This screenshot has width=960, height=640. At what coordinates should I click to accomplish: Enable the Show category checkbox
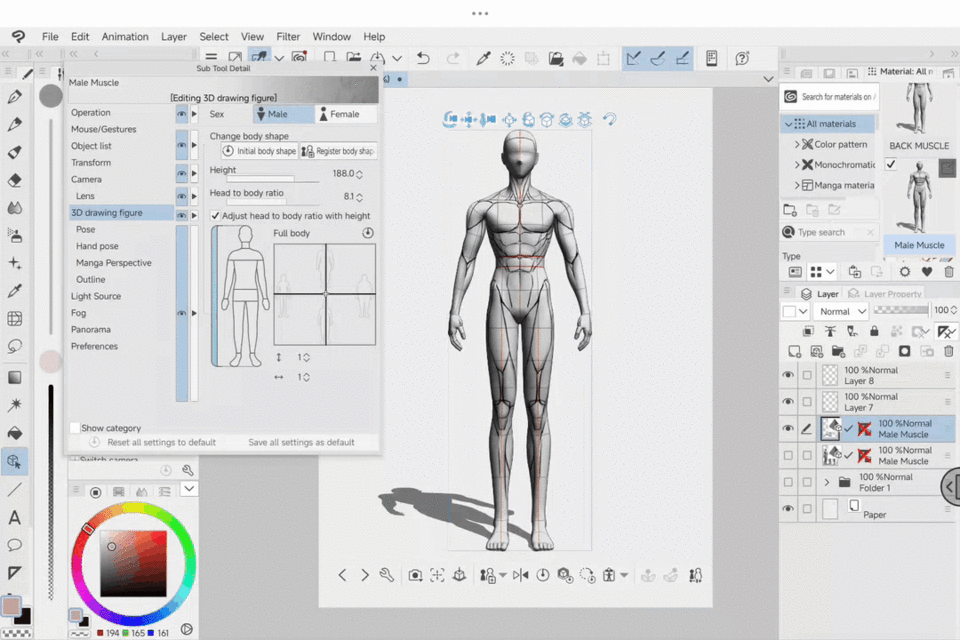pyautogui.click(x=75, y=428)
